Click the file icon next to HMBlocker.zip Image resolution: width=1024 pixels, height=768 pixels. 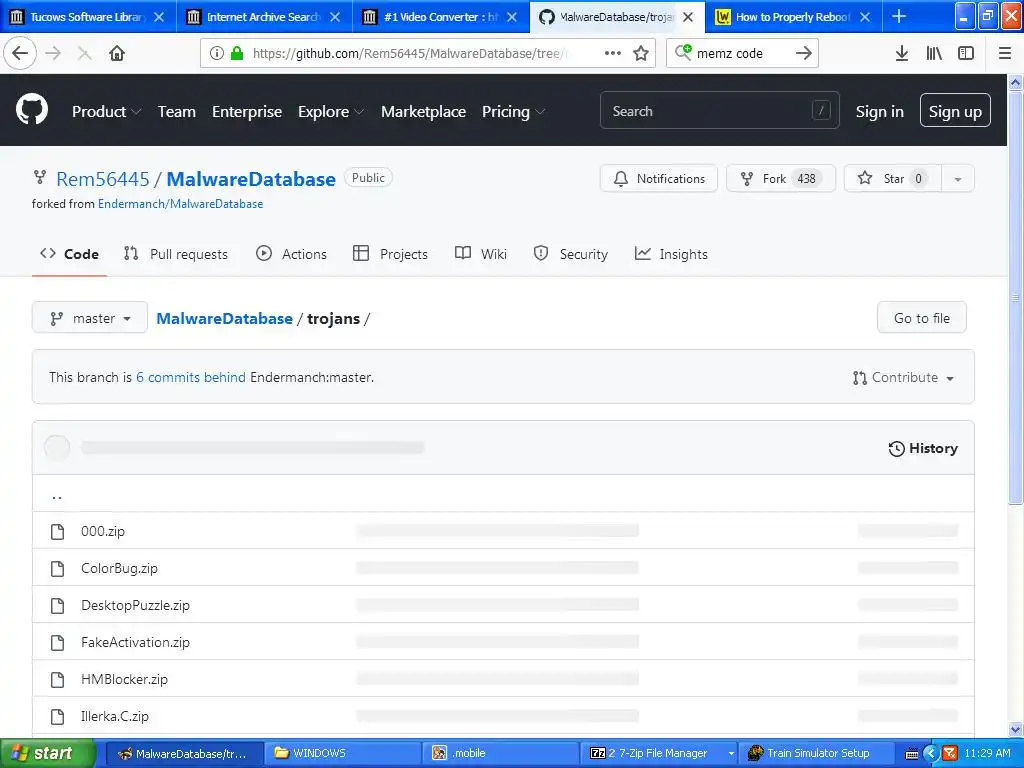(57, 680)
